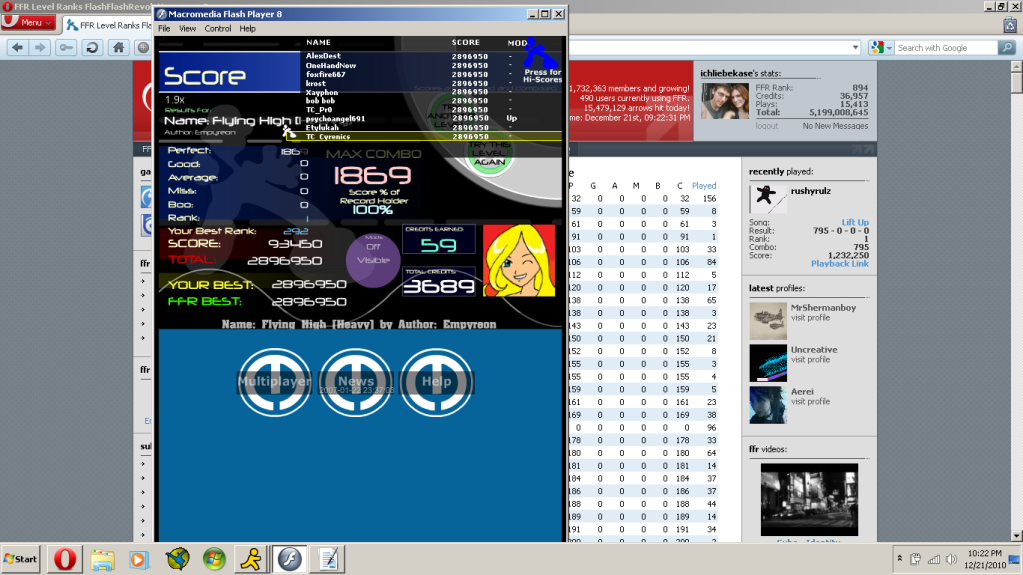Open the red Opera Menu dropdown
The height and width of the screenshot is (575, 1023).
[x=28, y=23]
